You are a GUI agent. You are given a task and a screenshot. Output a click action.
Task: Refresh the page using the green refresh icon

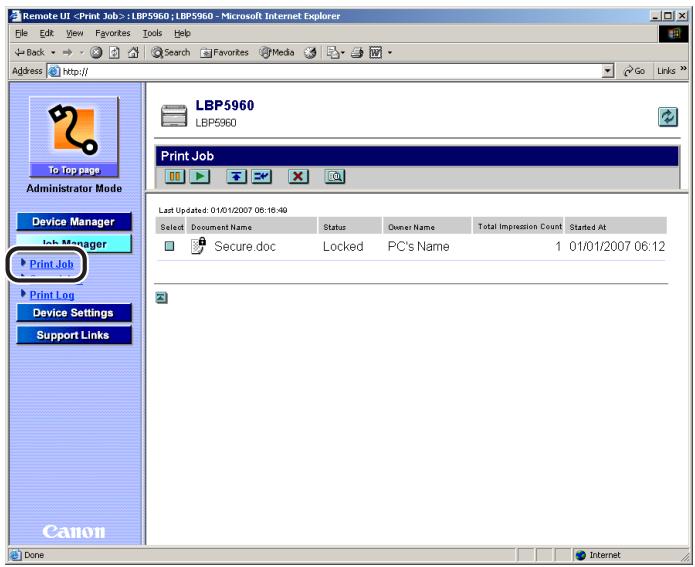tap(668, 117)
